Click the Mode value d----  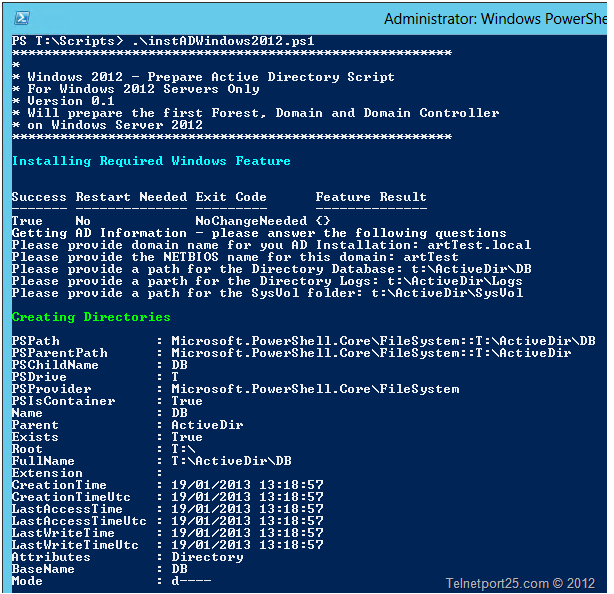click(191, 581)
